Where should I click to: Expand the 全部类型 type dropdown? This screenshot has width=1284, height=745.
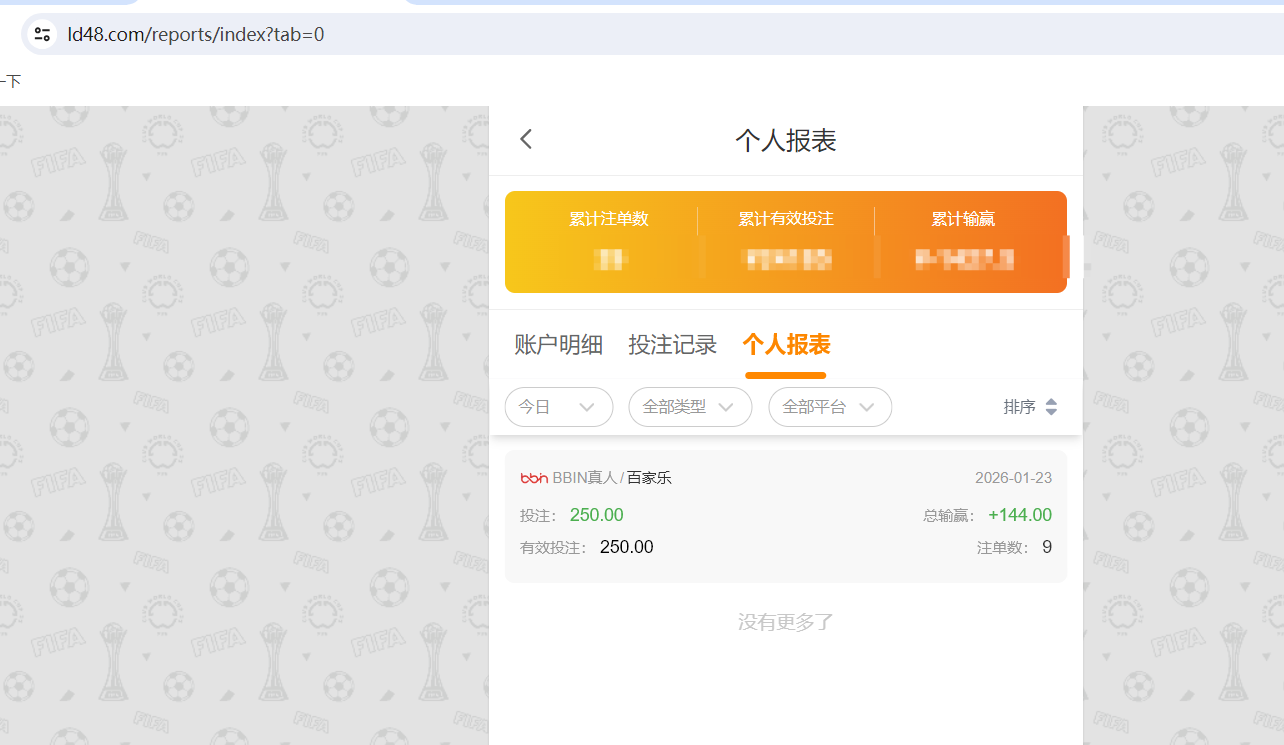coord(690,407)
